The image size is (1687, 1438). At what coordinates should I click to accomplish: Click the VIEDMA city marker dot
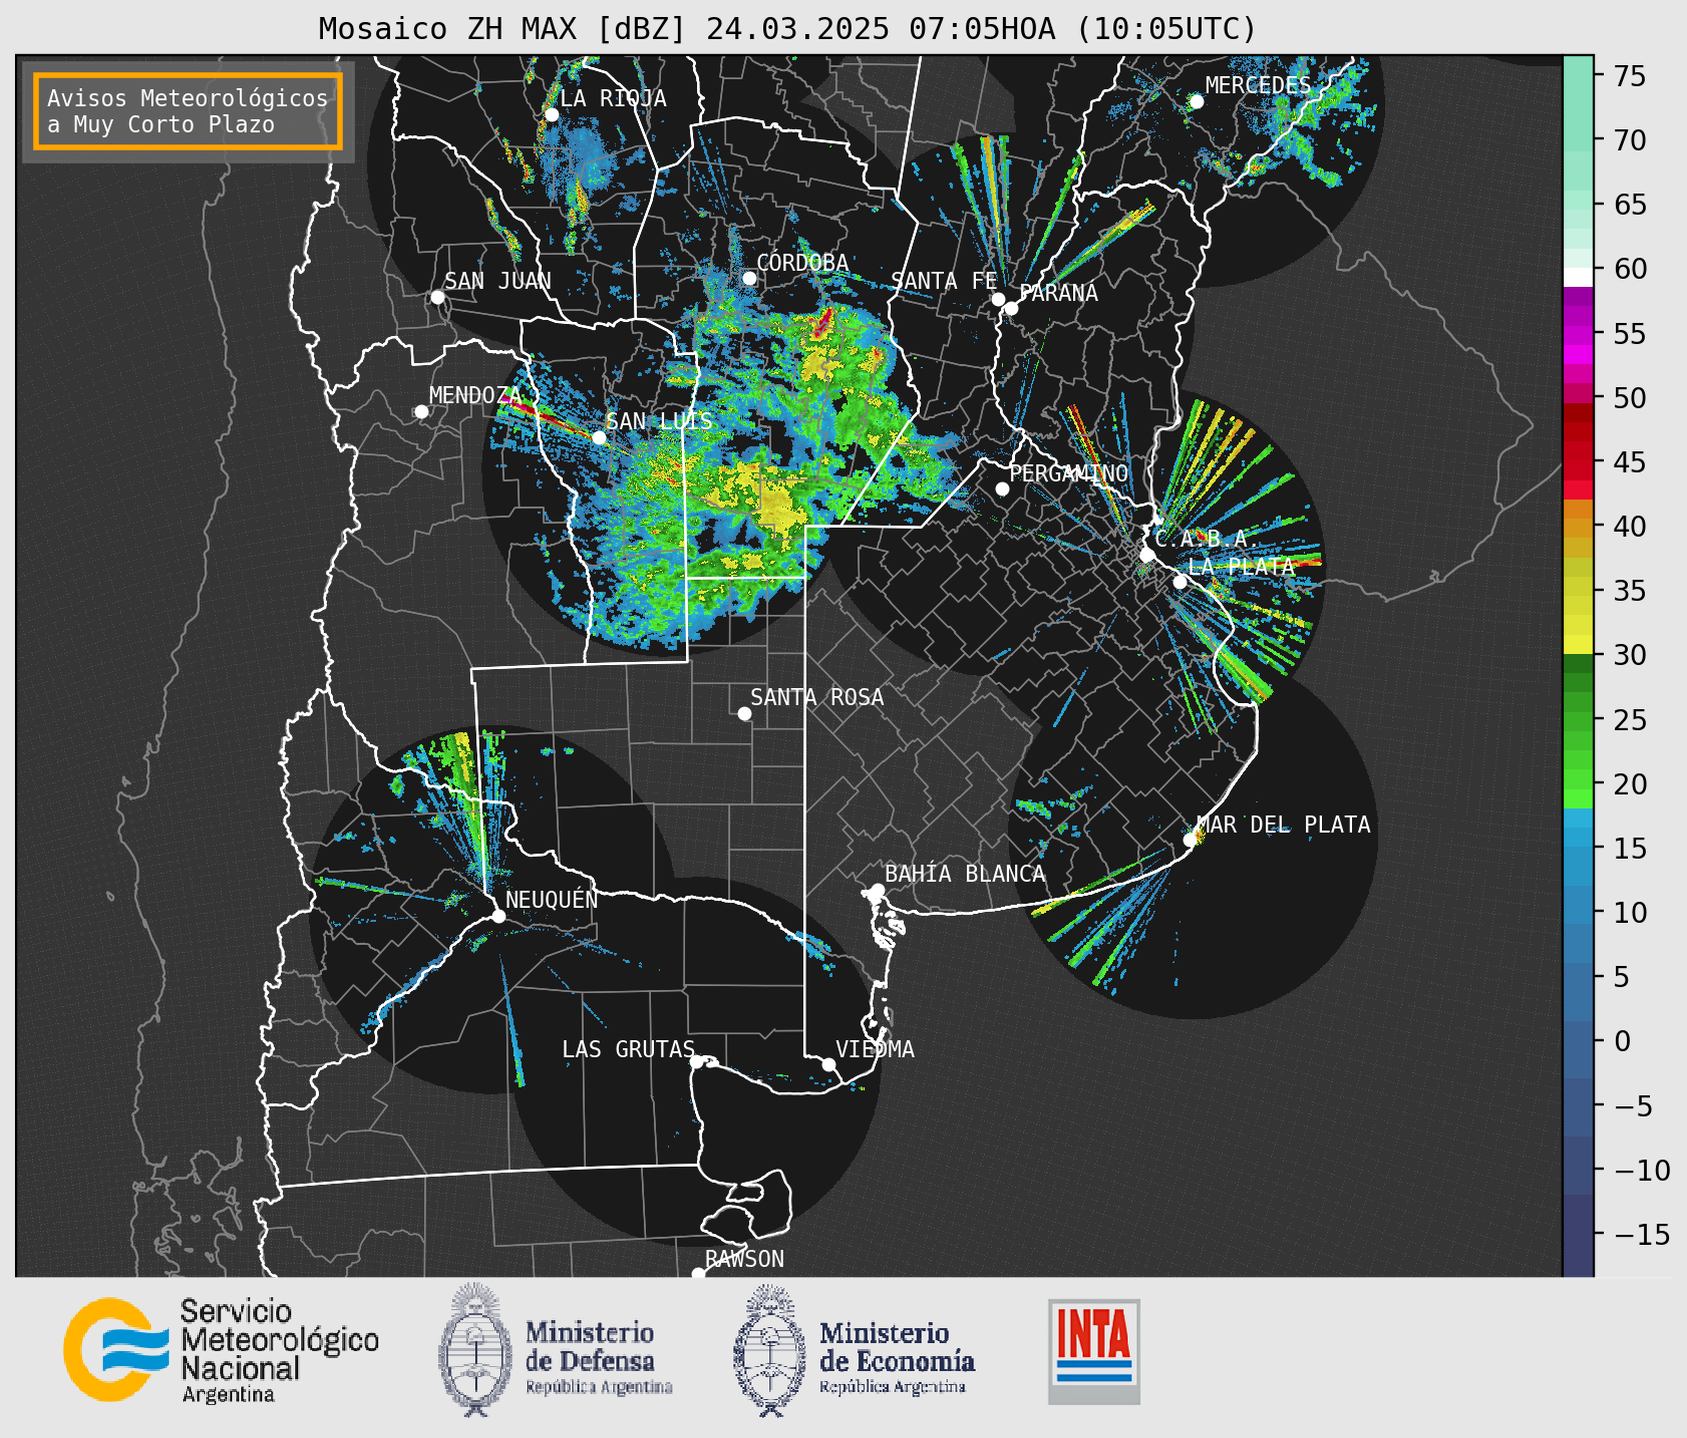click(829, 1064)
